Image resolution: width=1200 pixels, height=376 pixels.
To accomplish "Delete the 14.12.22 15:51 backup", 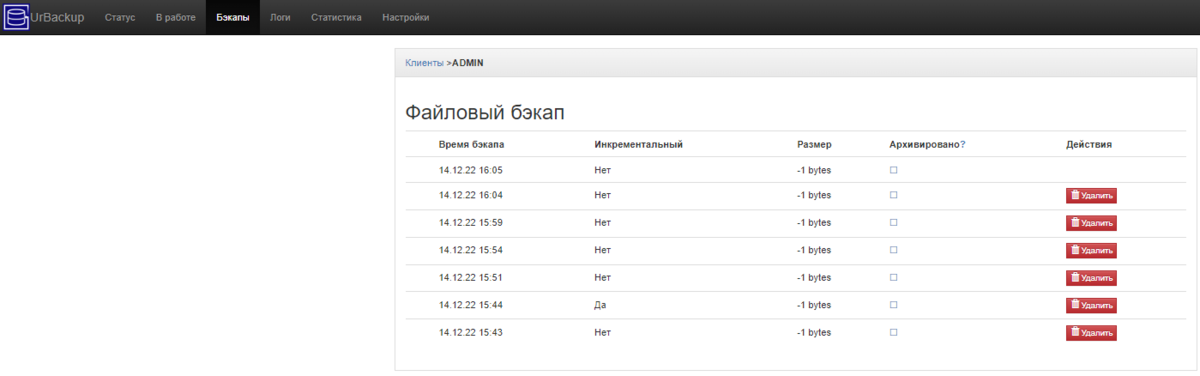I will click(x=1091, y=278).
